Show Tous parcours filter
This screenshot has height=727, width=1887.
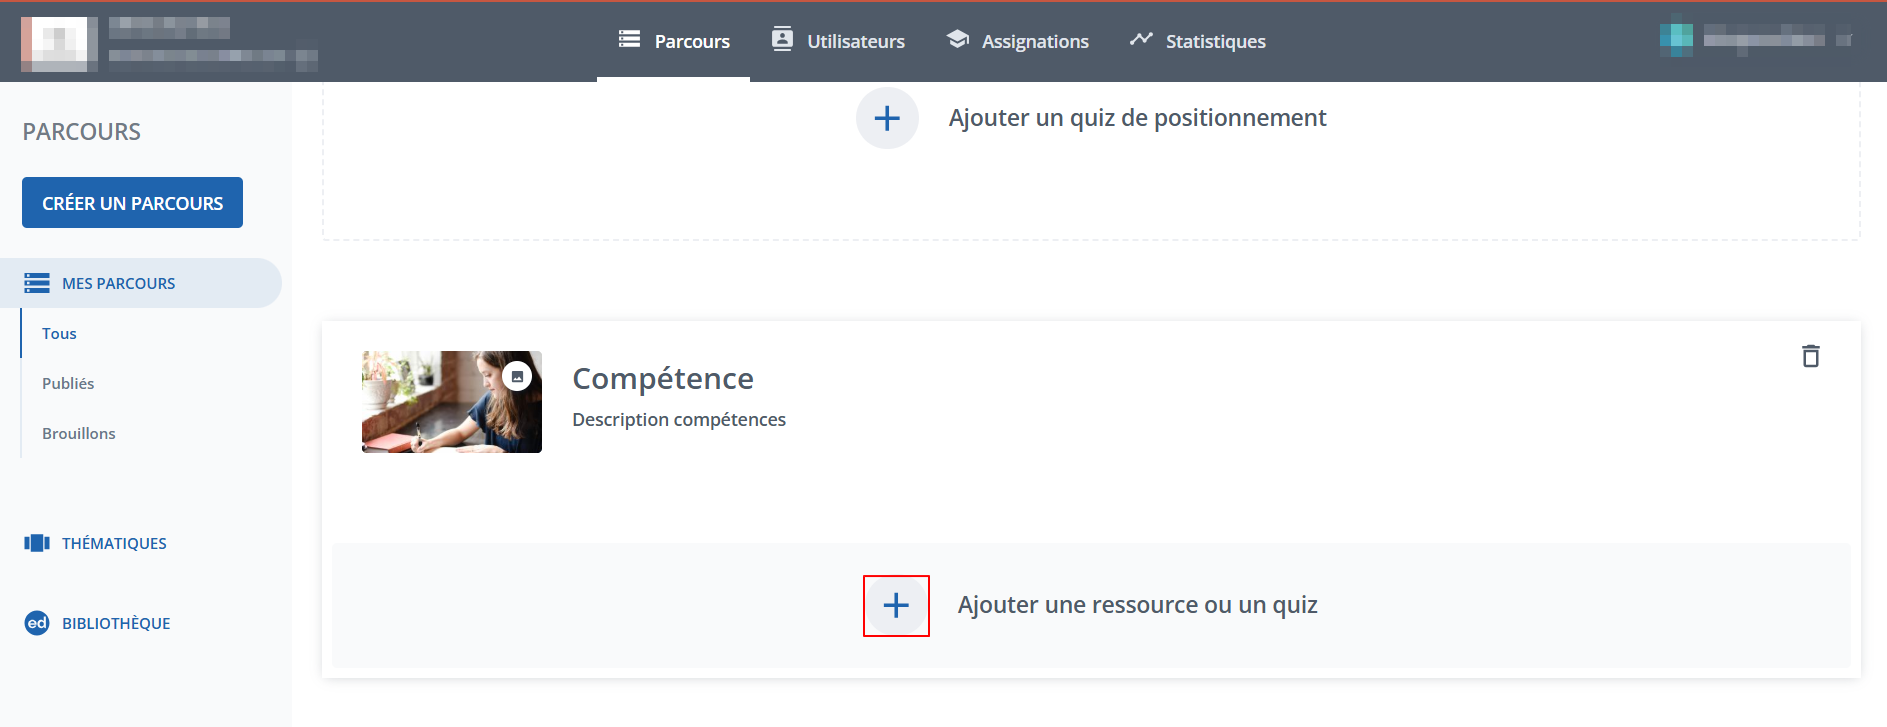(x=59, y=334)
